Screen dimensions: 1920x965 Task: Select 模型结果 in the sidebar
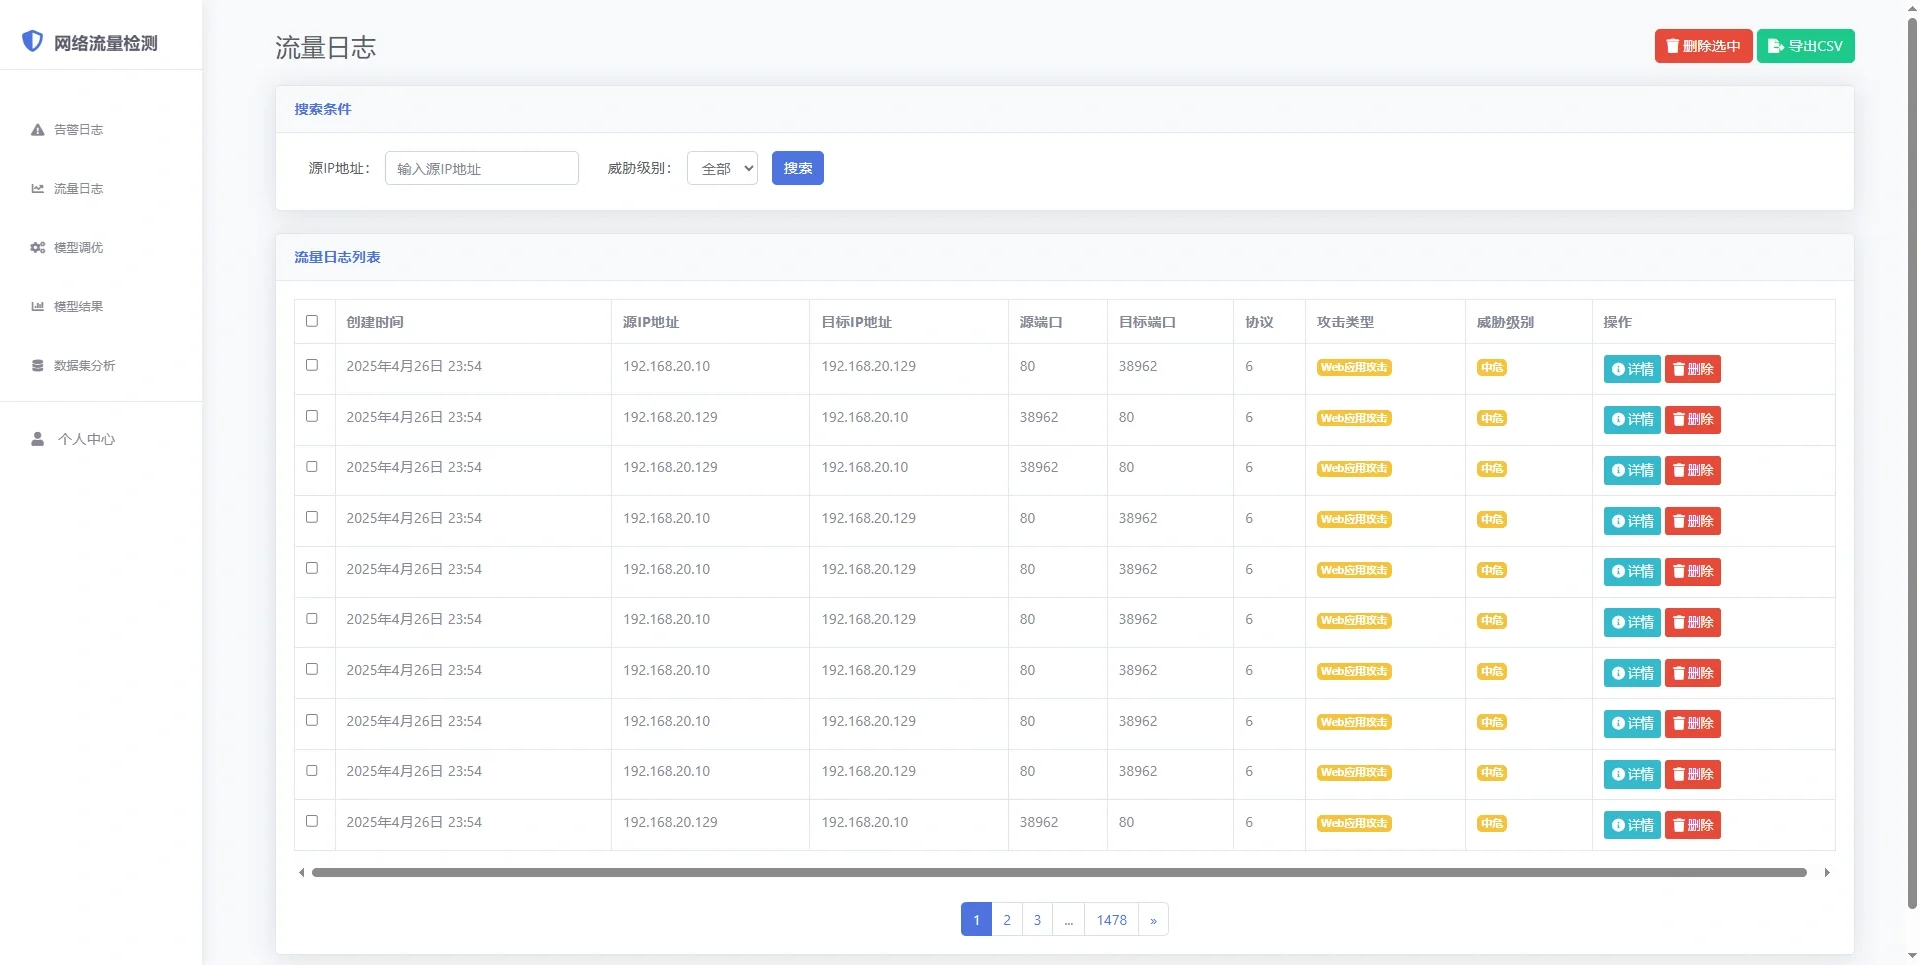(67, 307)
